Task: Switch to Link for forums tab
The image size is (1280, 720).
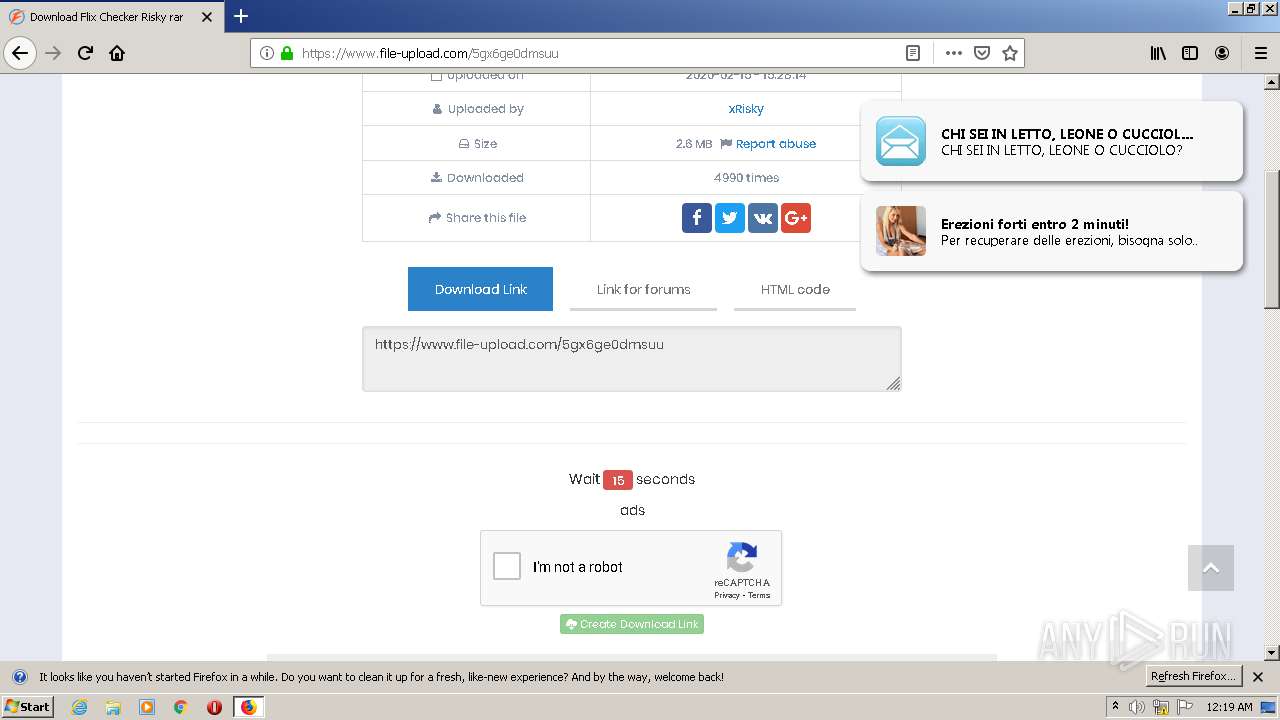Action: tap(643, 289)
